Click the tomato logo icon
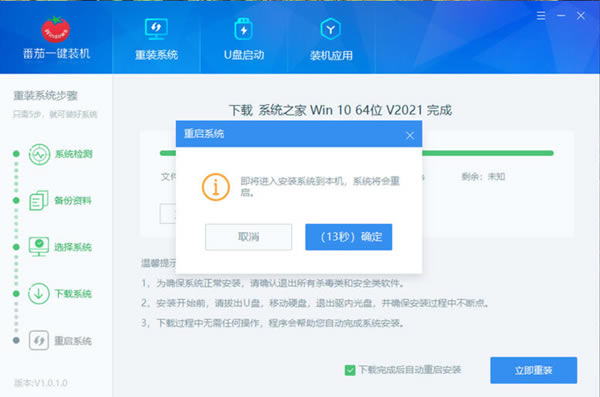Image resolution: width=600 pixels, height=397 pixels. point(56,29)
